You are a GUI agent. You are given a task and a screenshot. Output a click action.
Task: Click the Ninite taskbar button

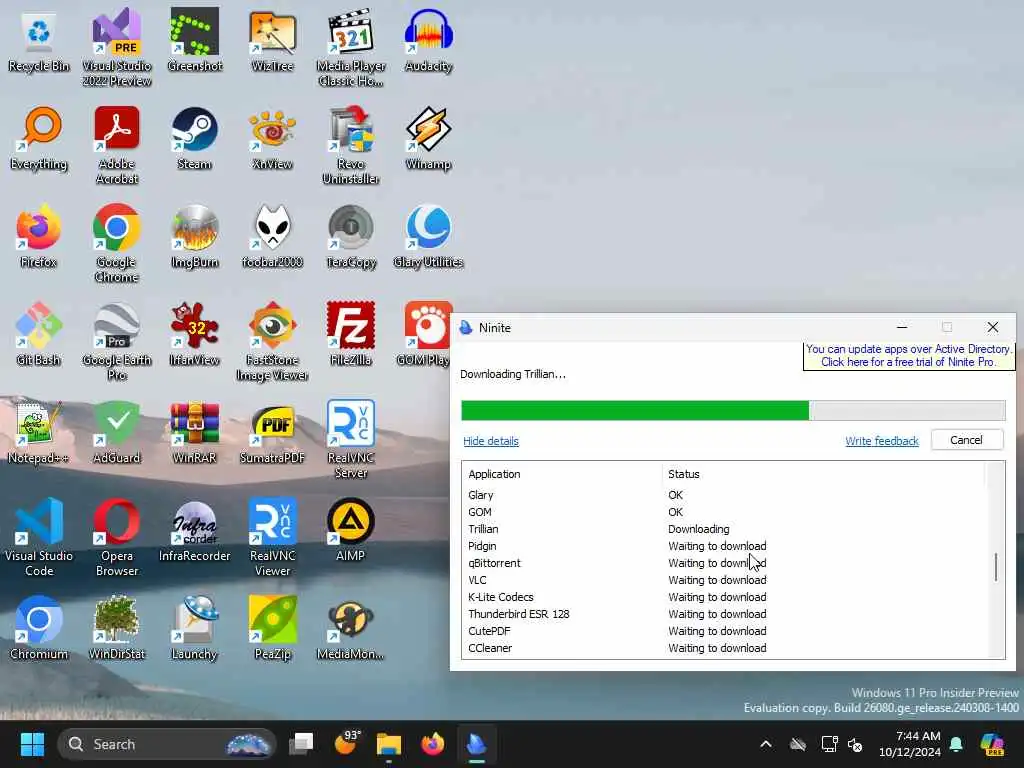[476, 744]
